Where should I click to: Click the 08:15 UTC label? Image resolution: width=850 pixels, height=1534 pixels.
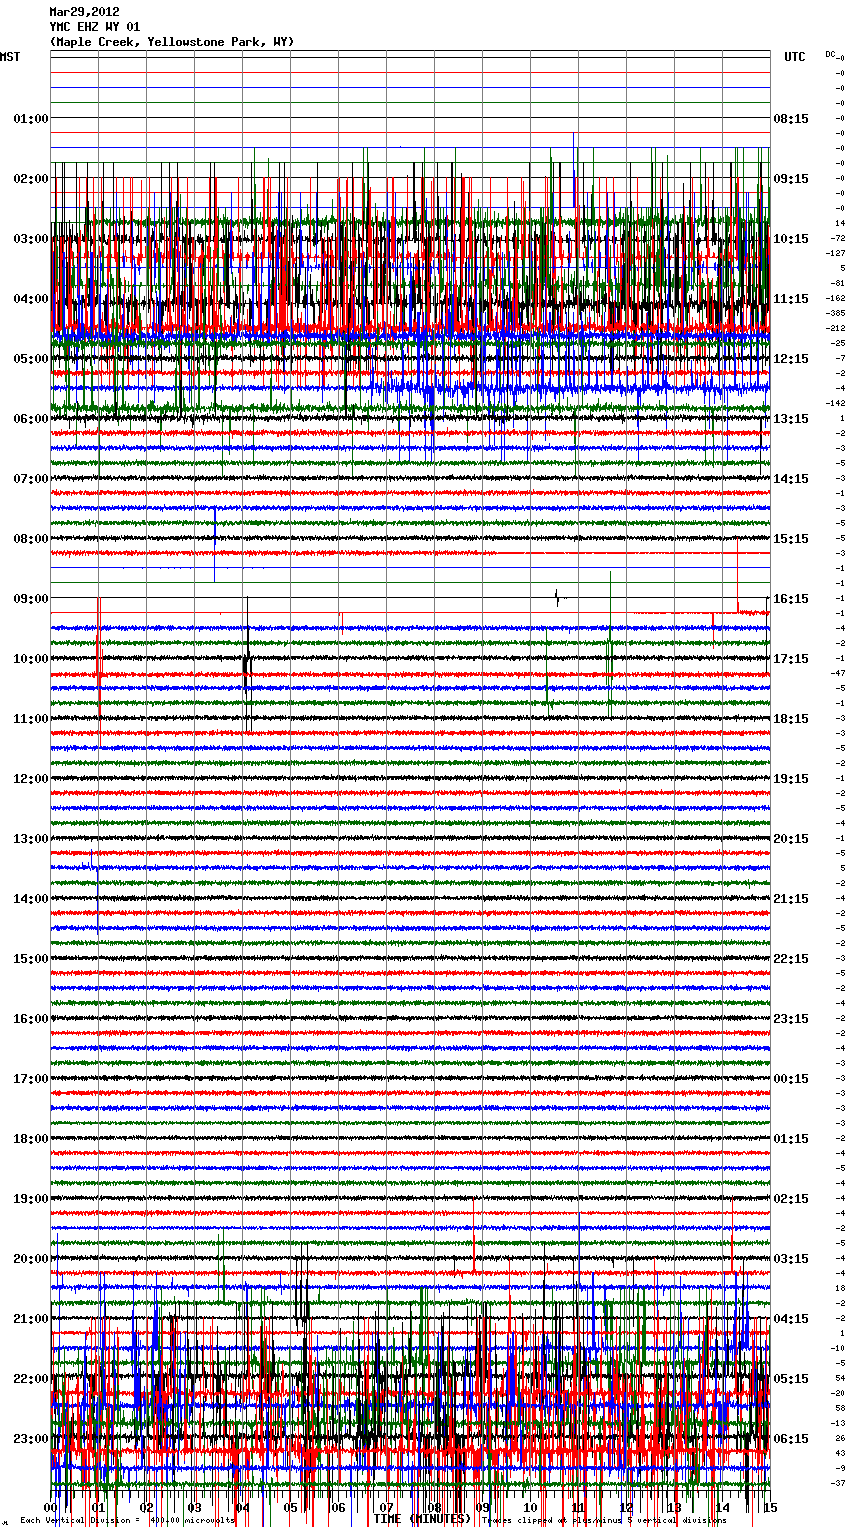pos(791,119)
